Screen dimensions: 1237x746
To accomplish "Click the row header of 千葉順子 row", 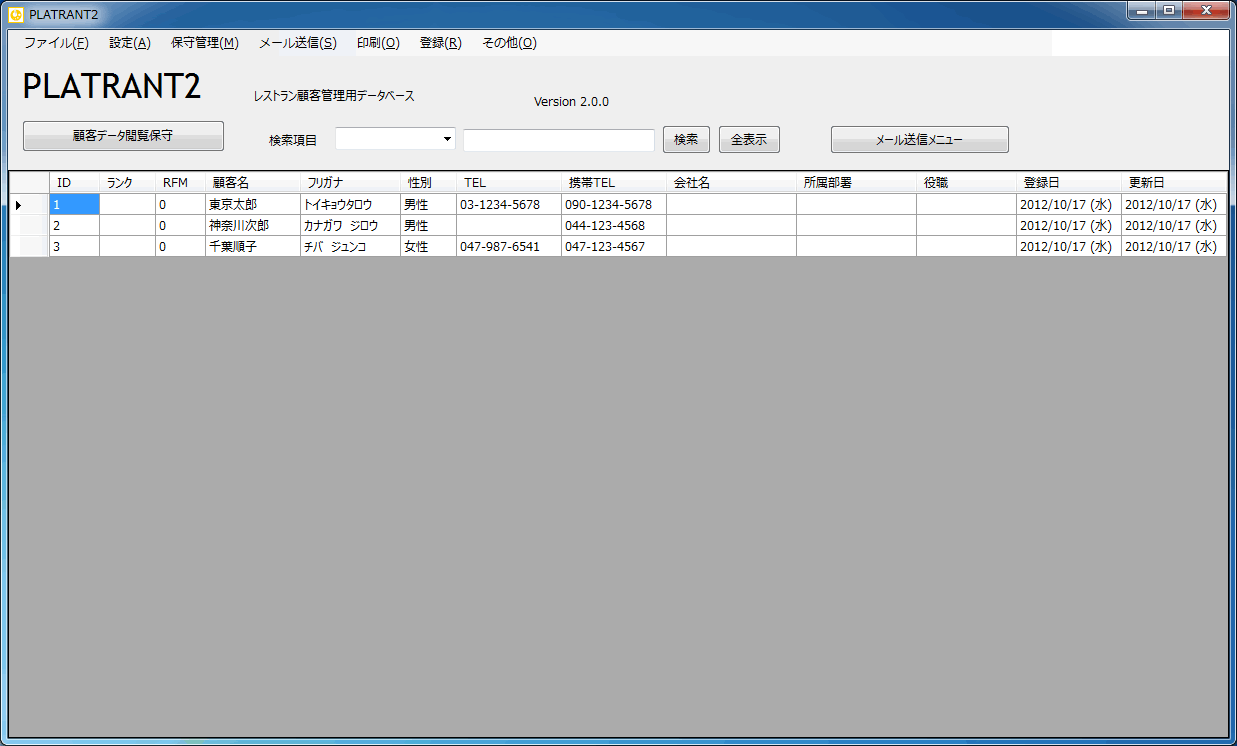I will [x=29, y=246].
